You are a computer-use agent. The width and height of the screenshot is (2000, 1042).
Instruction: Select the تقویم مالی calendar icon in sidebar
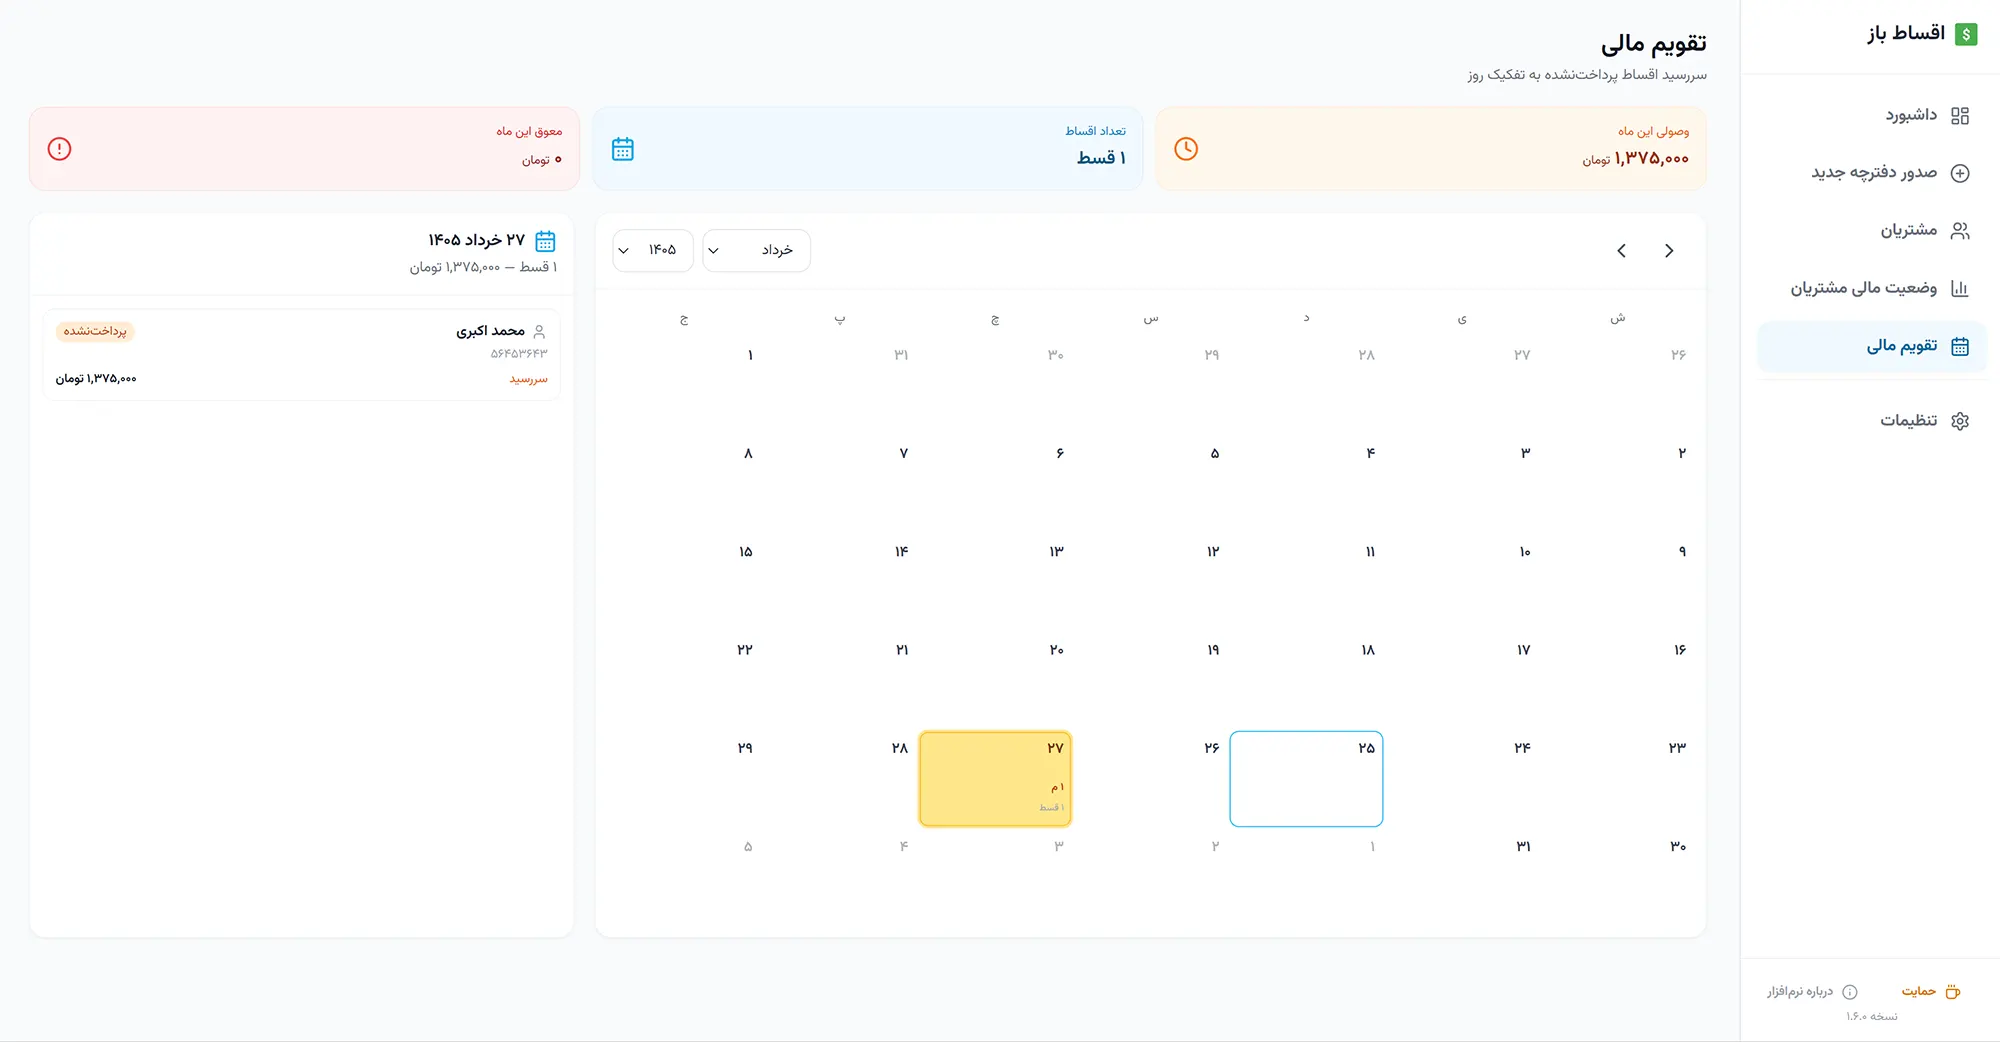click(x=1960, y=346)
